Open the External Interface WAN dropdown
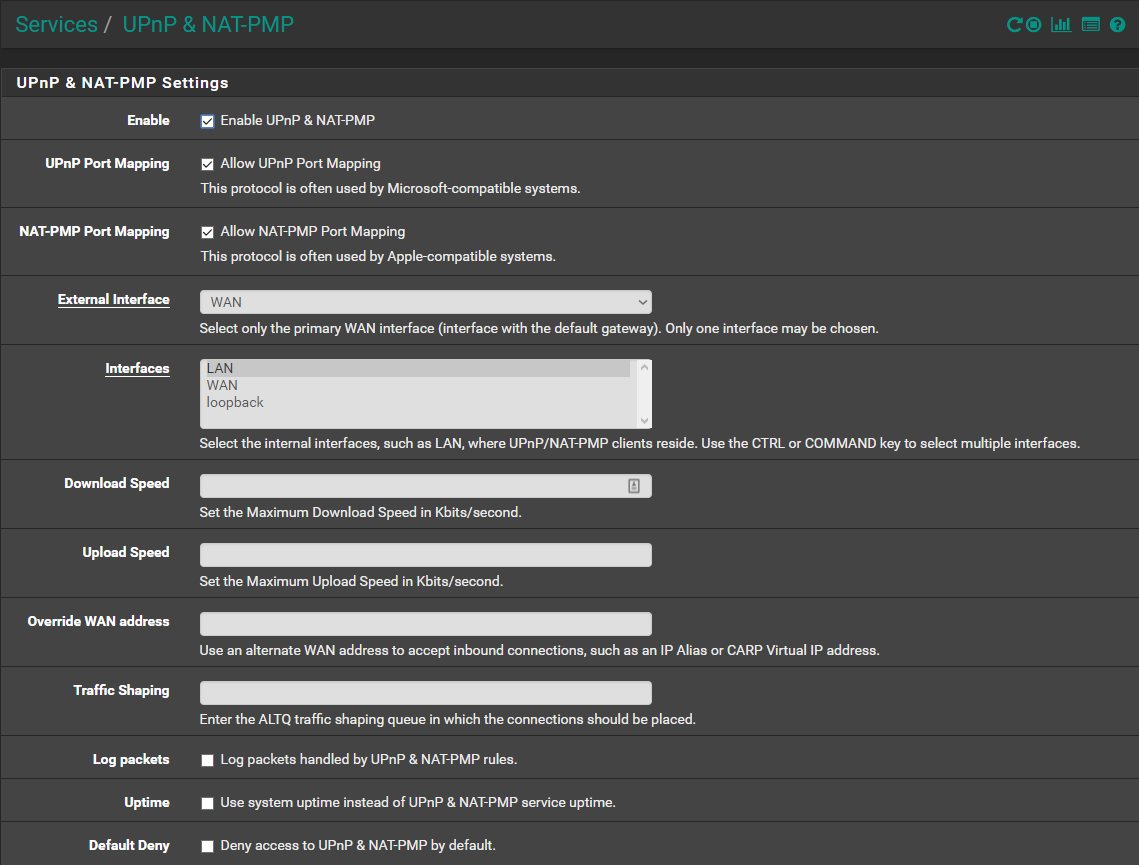This screenshot has width=1139, height=865. (x=425, y=302)
